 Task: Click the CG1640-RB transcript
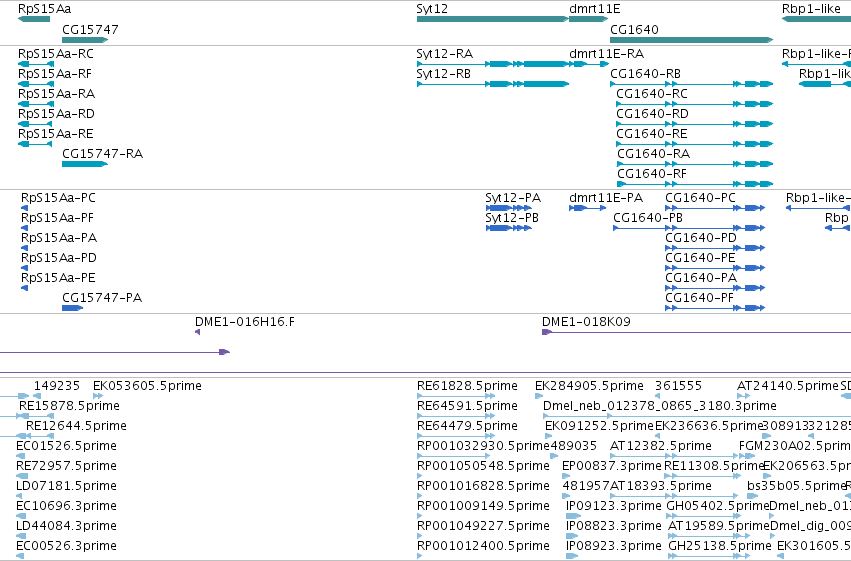point(691,84)
